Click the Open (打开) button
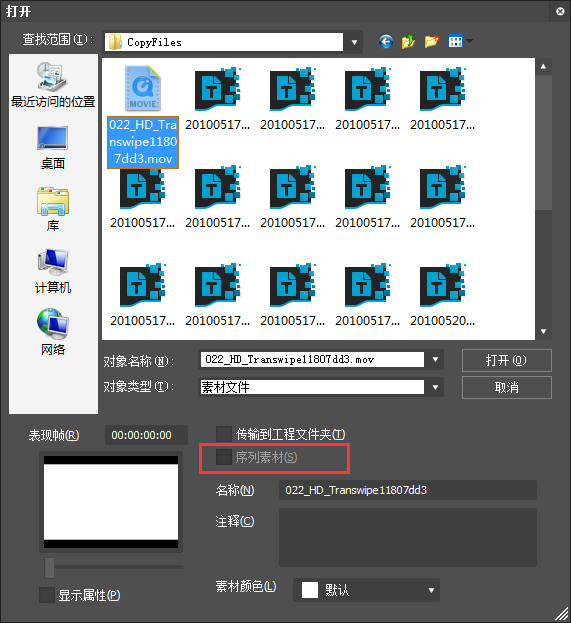Screen dimensions: 571x623 (x=507, y=360)
